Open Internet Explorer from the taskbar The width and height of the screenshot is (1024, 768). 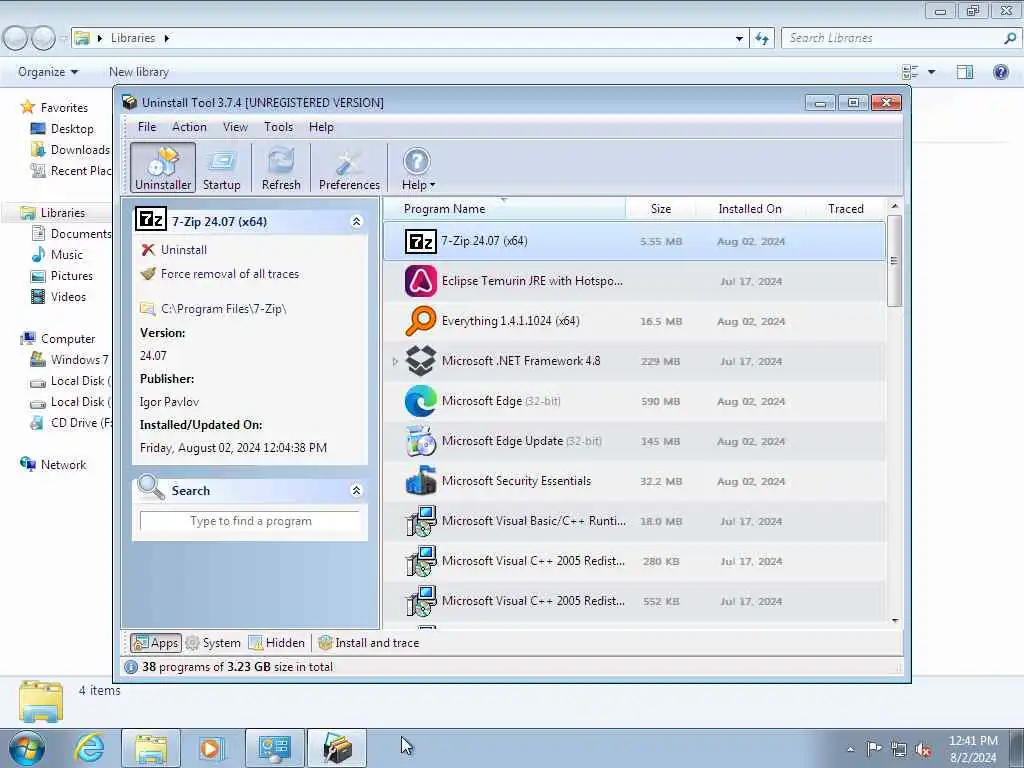89,748
